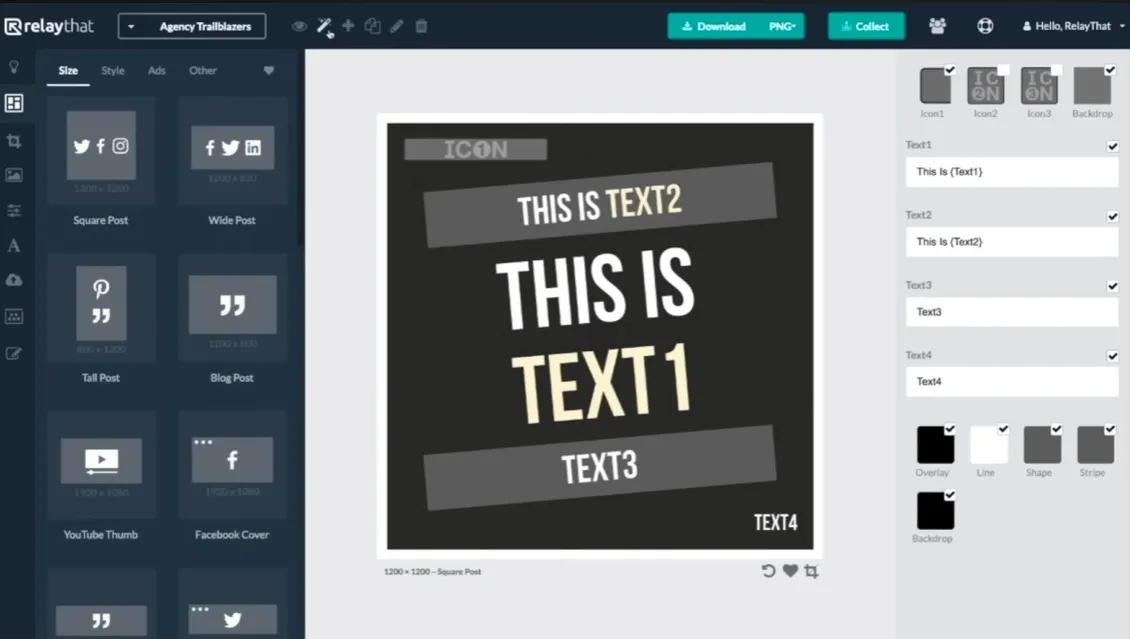Select the Tall Post layout thumbnail
This screenshot has height=639, width=1130.
pos(101,310)
